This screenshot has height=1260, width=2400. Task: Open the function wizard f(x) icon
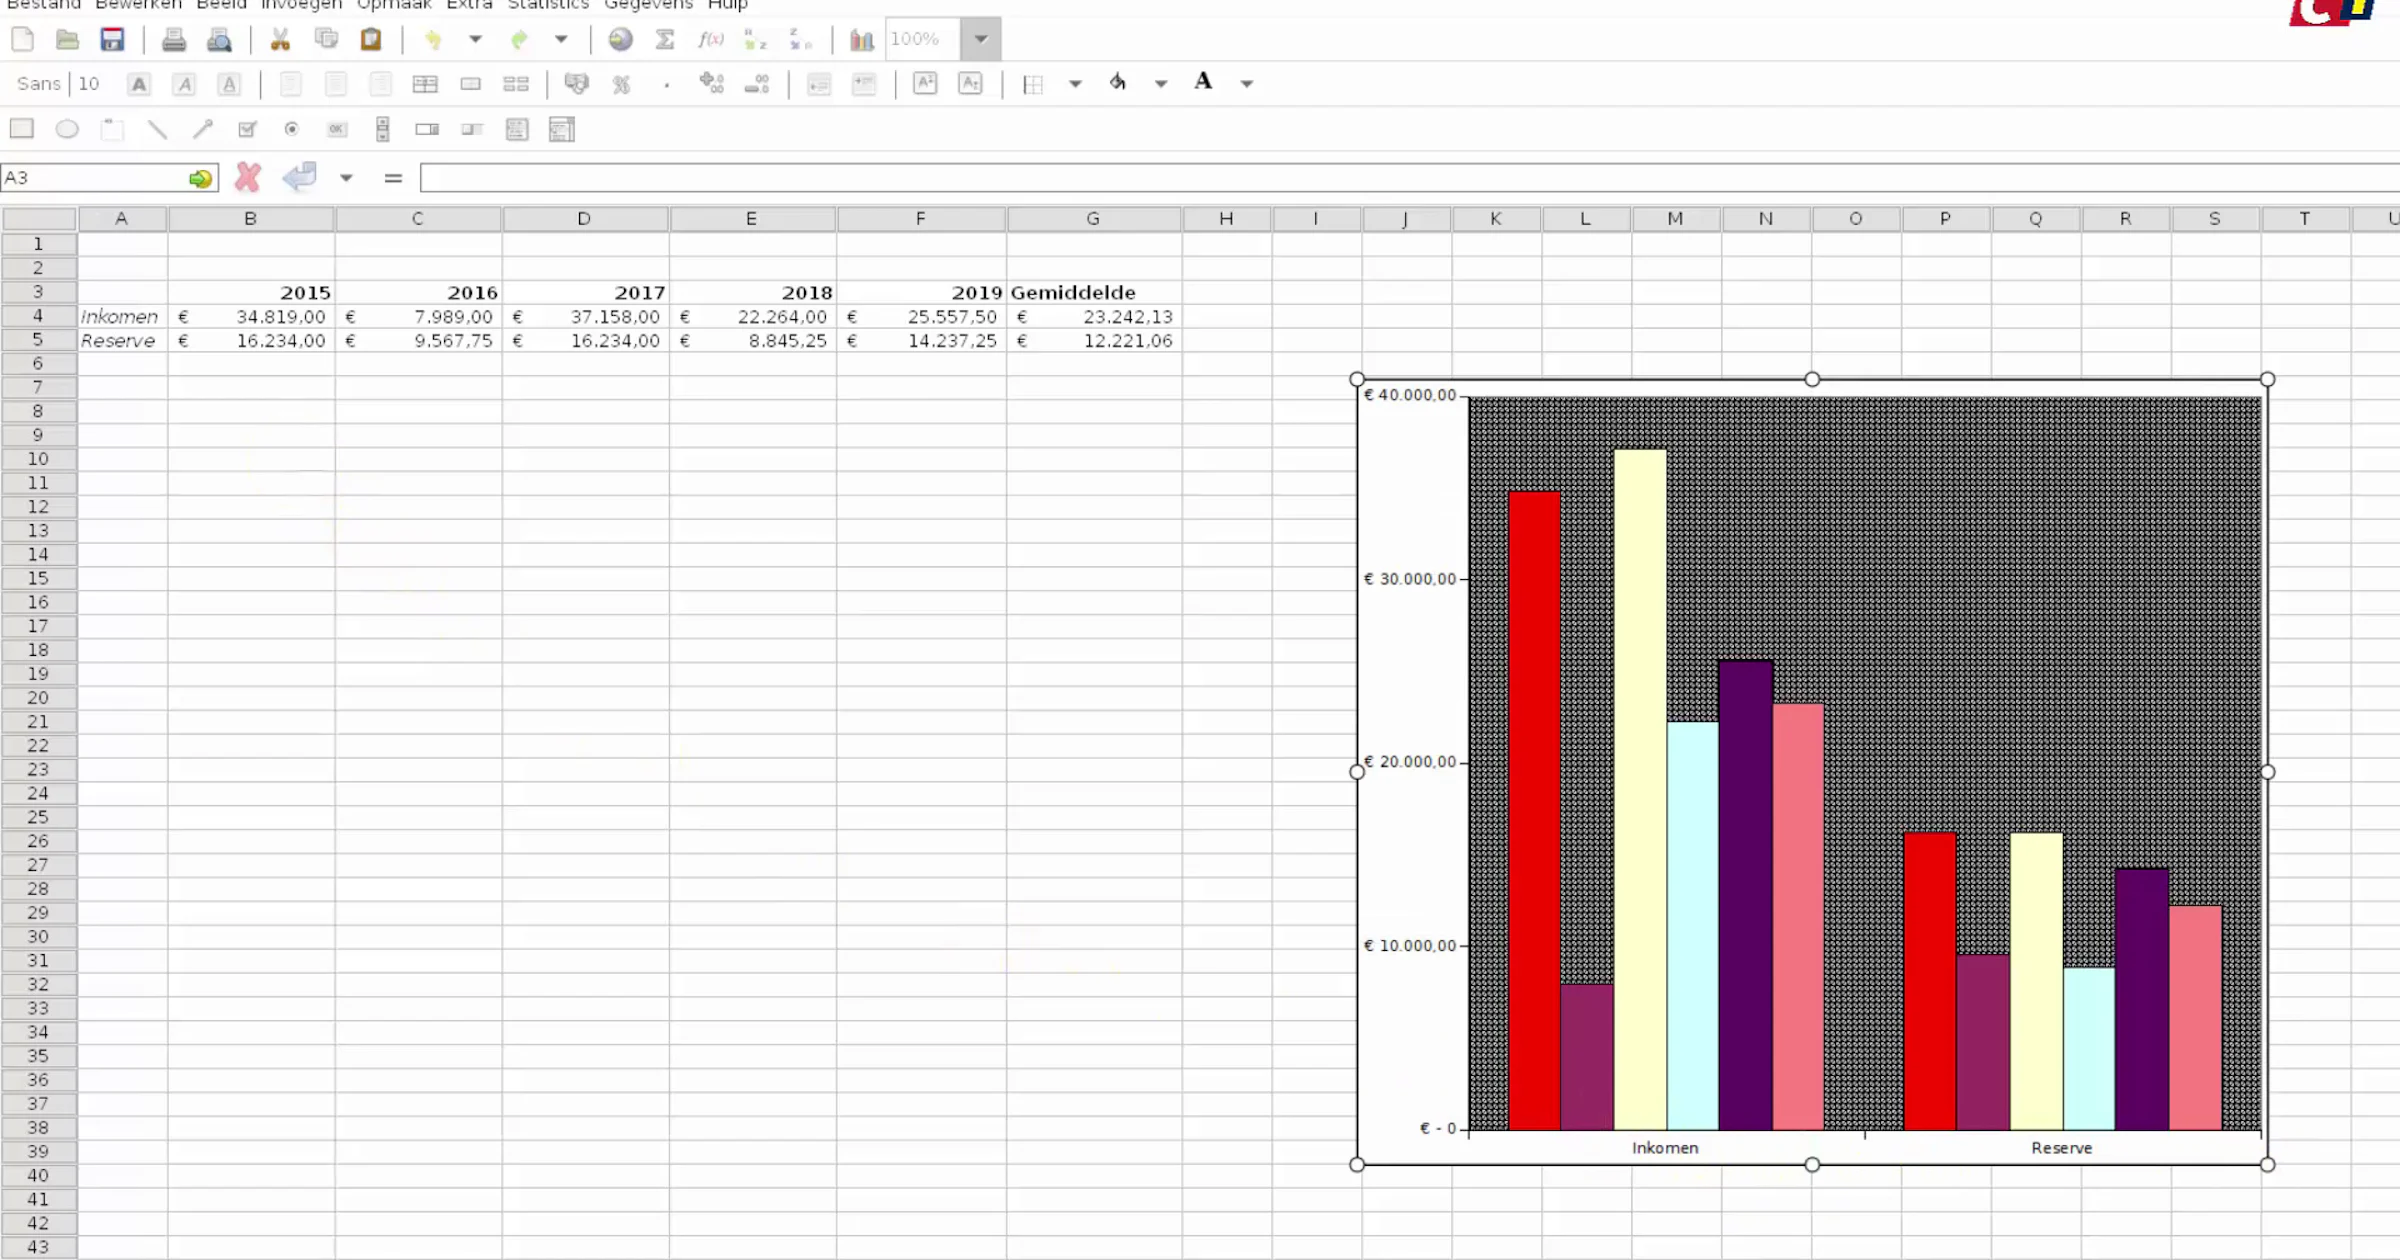710,39
